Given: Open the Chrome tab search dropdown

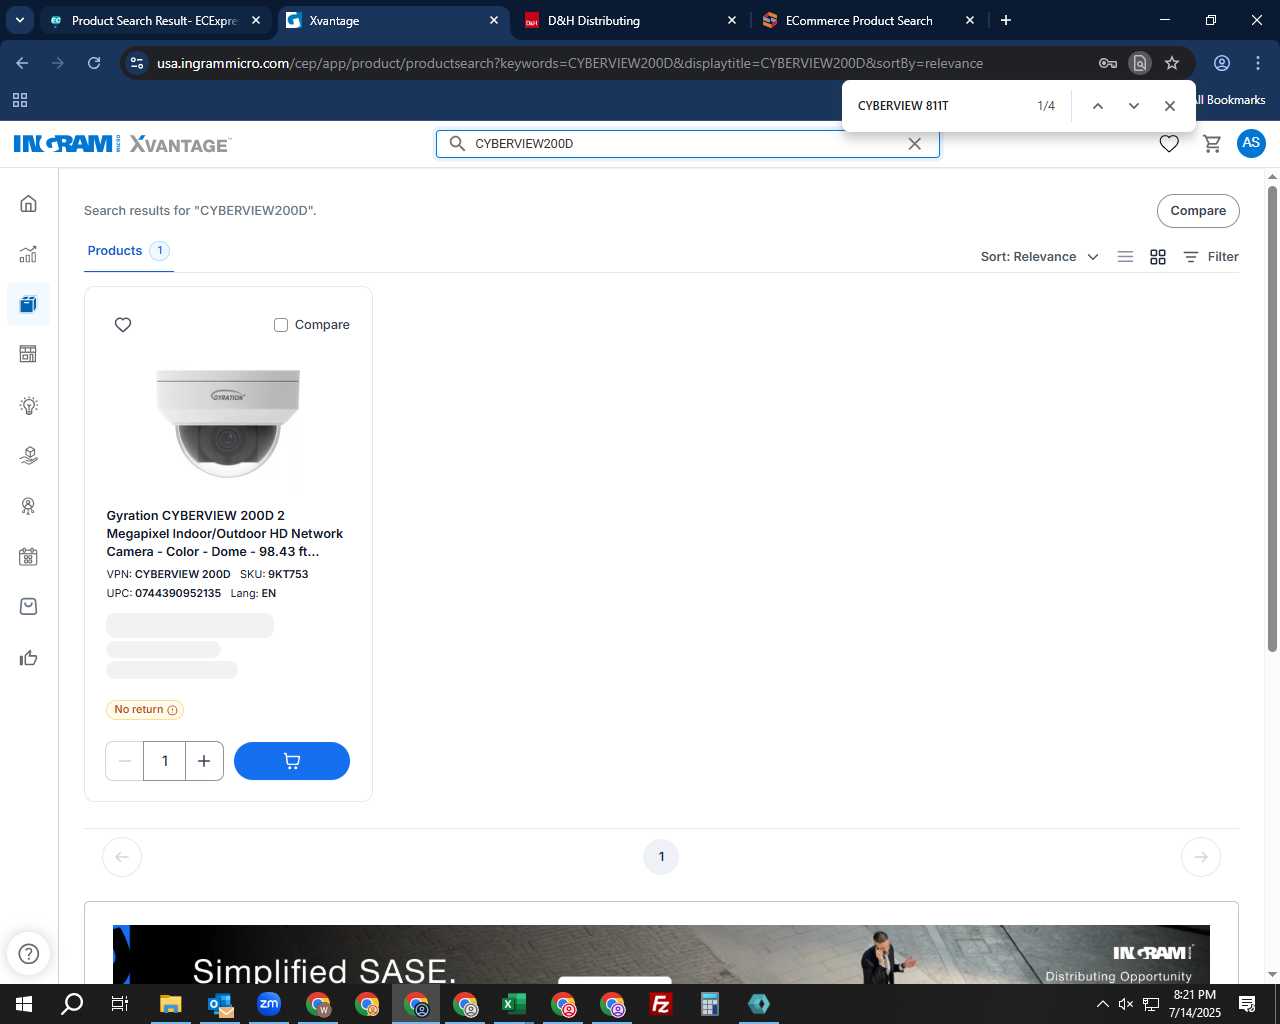Looking at the screenshot, I should pos(20,20).
